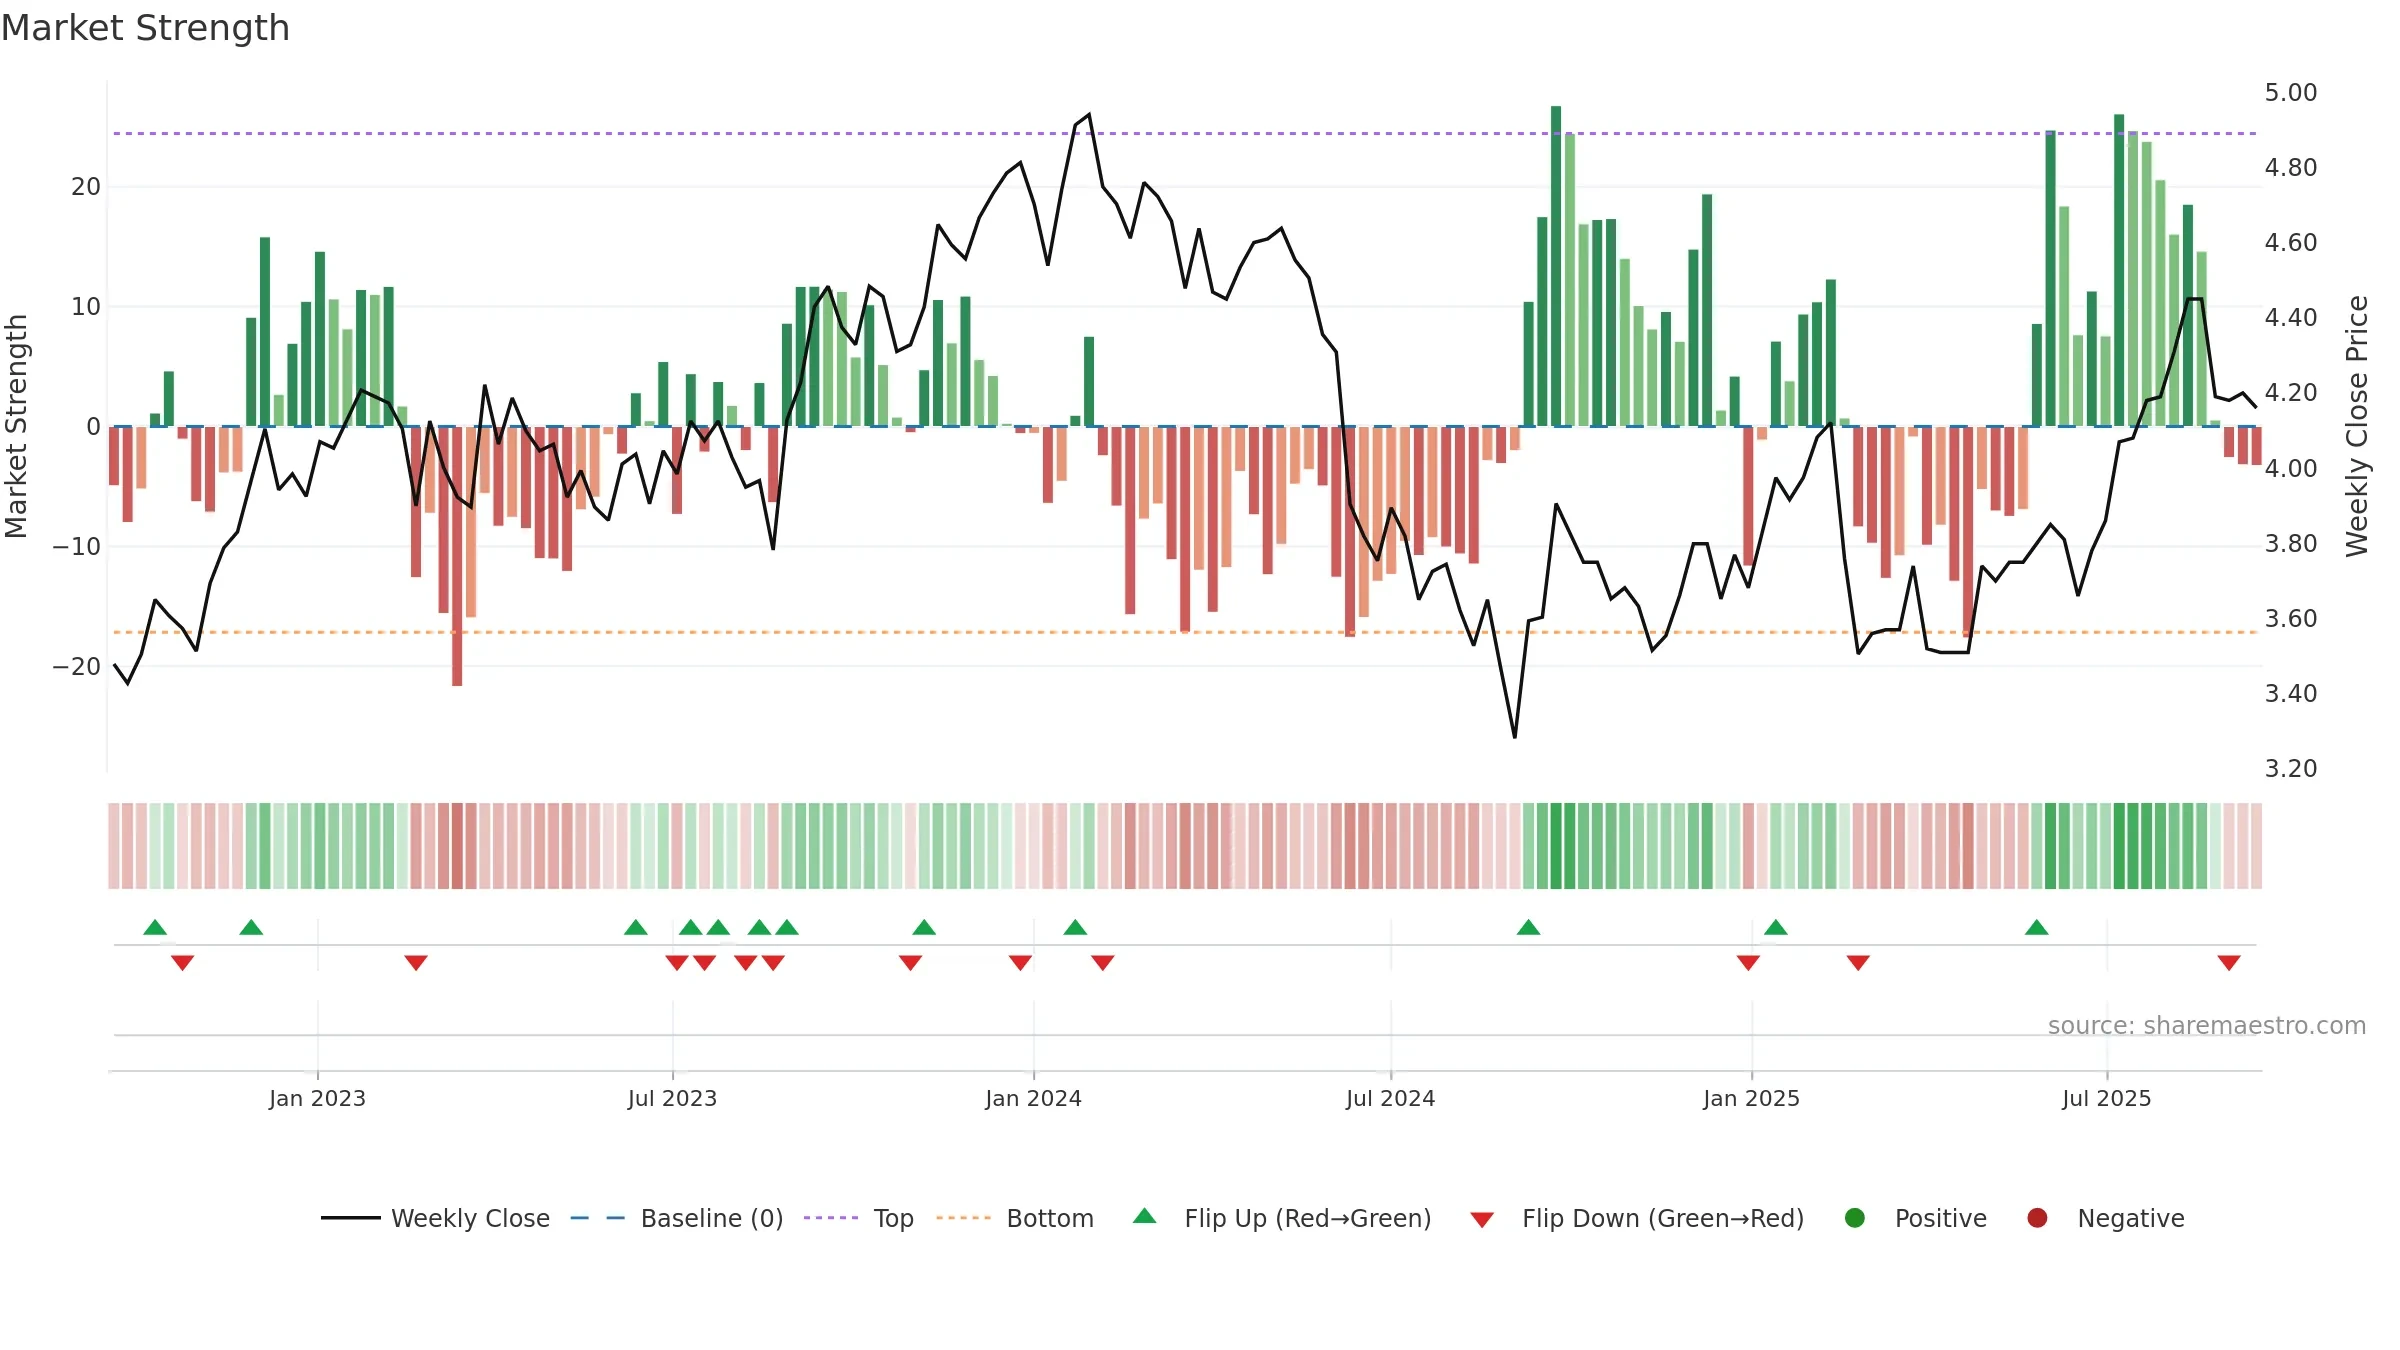Click the Jul 2025 axis label
The image size is (2400, 1350).
click(2106, 1099)
